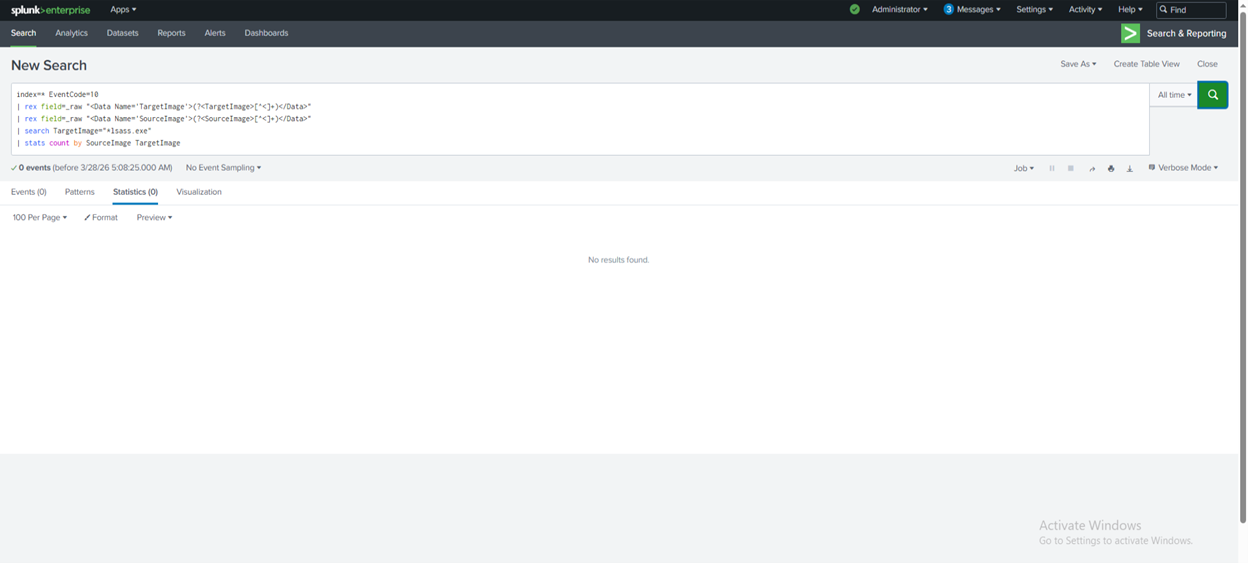Click the splunk>enterprise logo
This screenshot has height=563, width=1248.
50,10
